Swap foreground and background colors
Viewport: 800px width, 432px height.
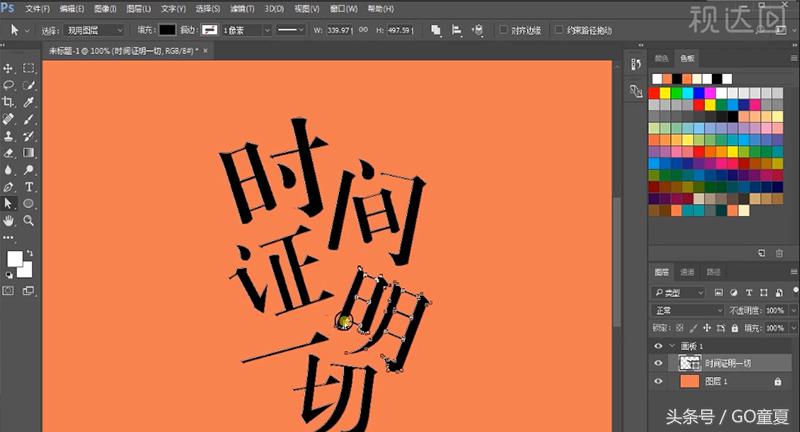point(30,253)
